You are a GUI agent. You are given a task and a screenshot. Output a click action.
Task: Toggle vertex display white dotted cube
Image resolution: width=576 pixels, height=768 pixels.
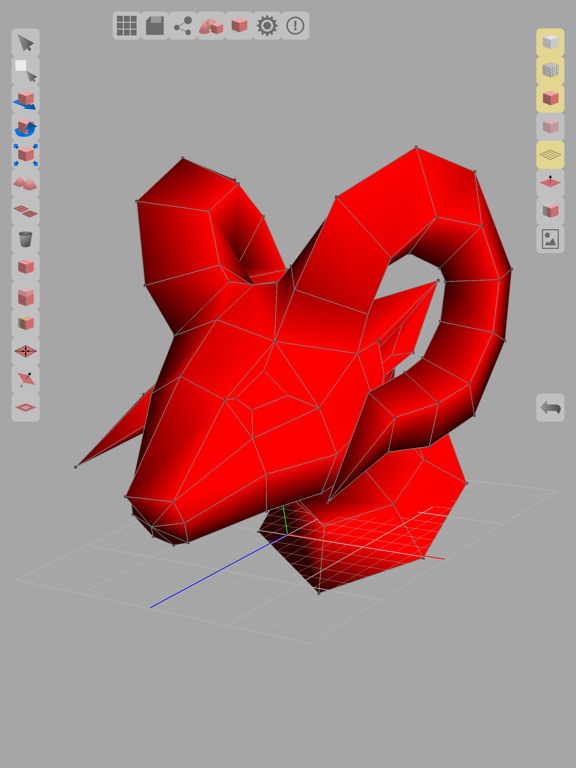pos(550,43)
